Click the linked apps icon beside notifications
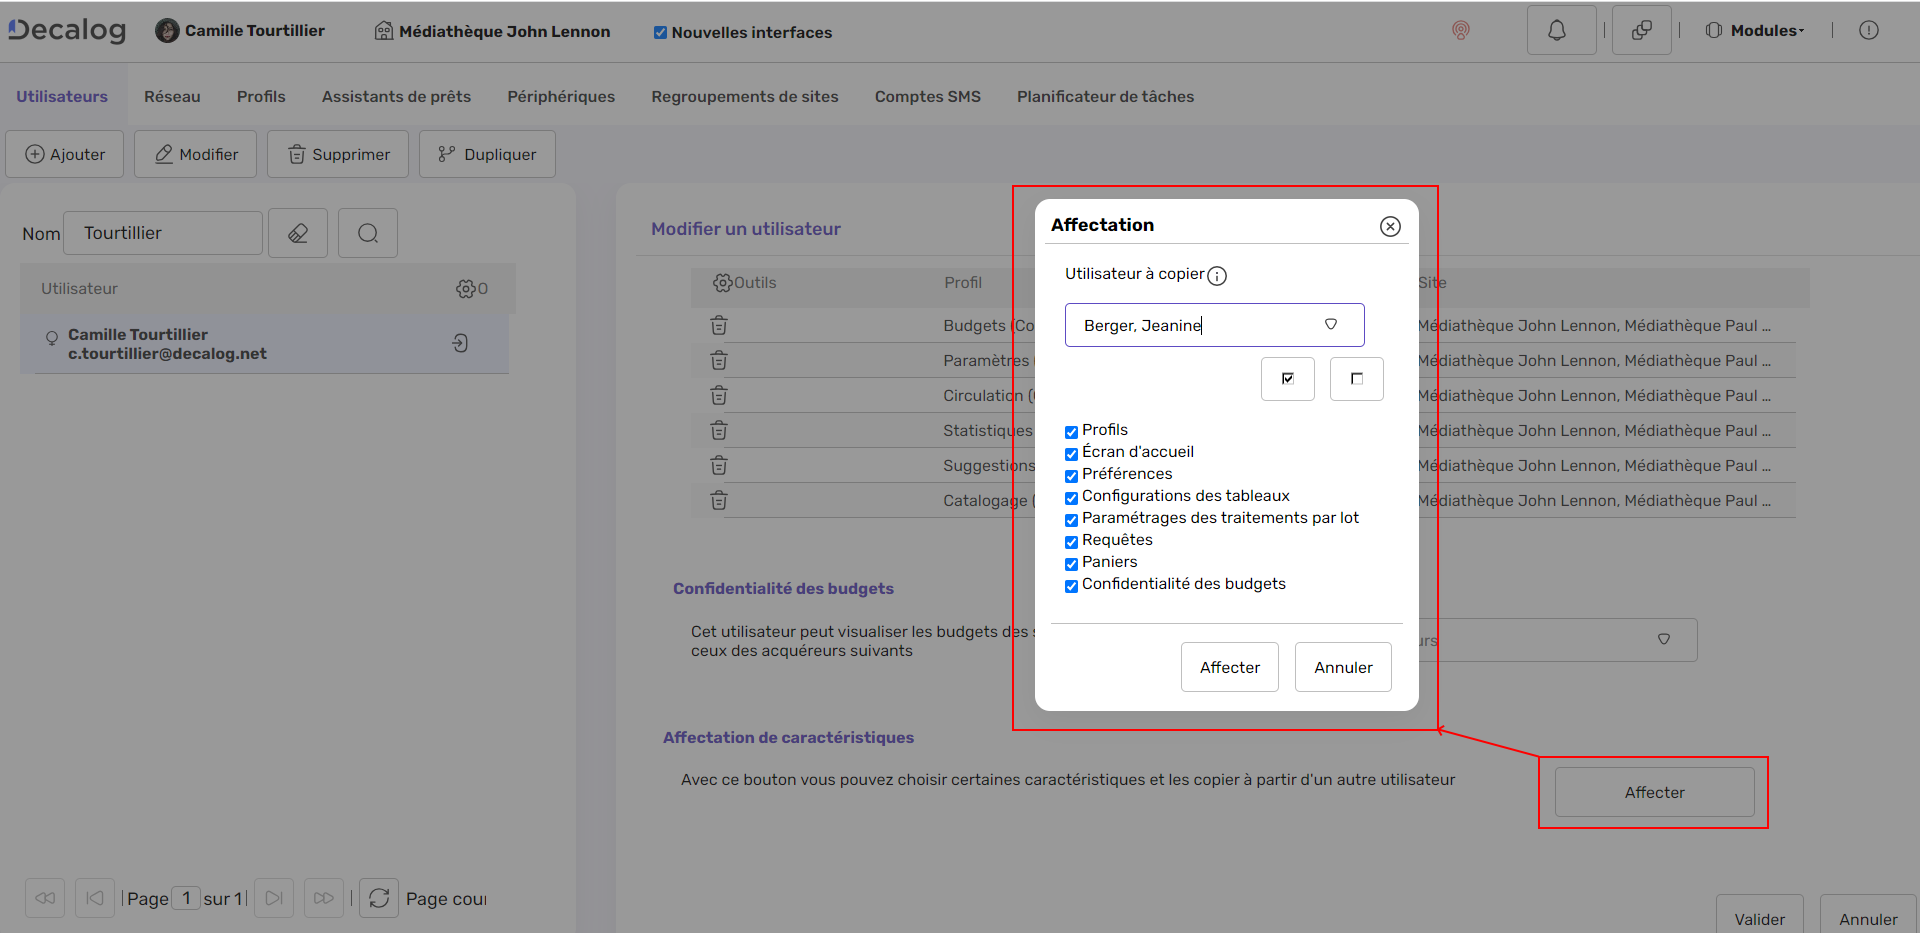The width and height of the screenshot is (1920, 933). pyautogui.click(x=1640, y=30)
